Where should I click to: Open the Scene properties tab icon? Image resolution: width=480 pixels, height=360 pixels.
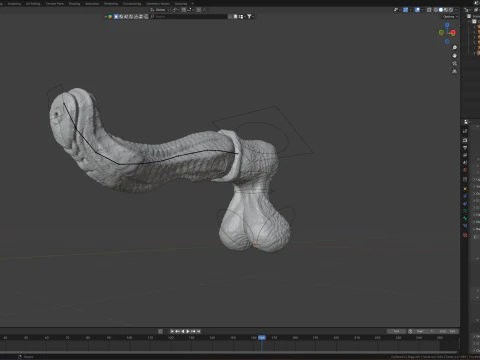pyautogui.click(x=465, y=162)
